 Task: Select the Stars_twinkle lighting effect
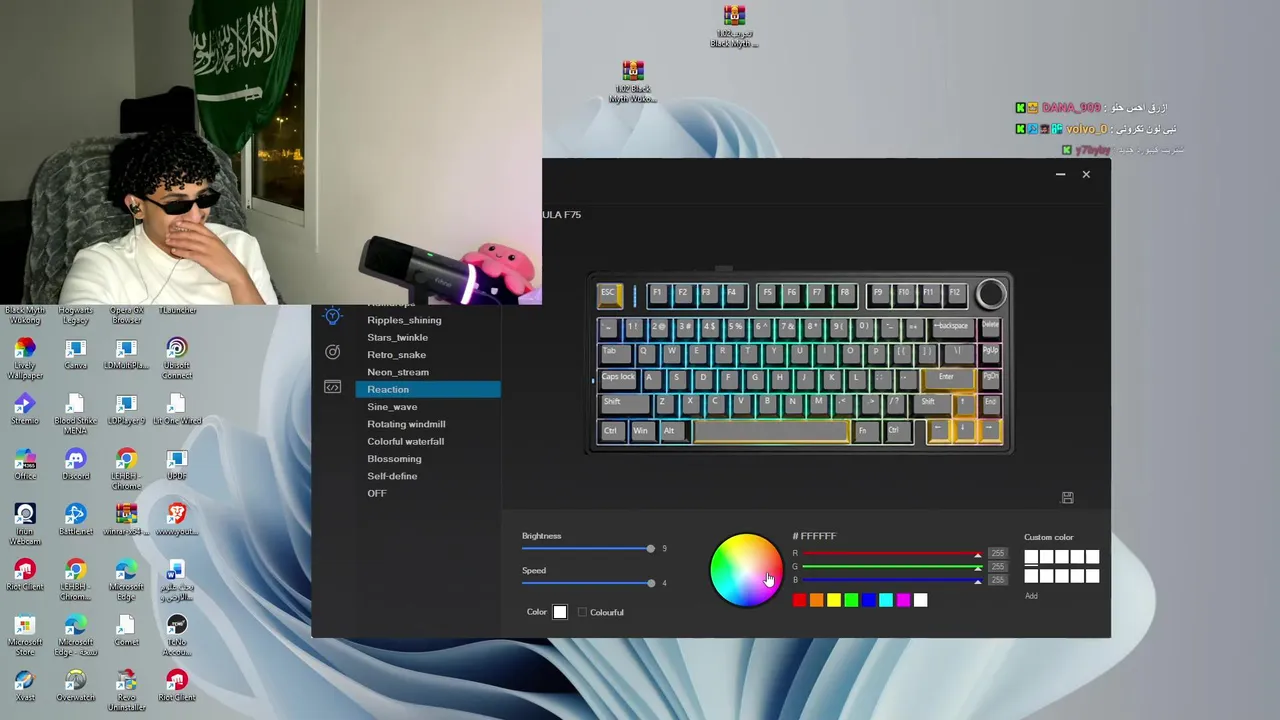tap(427, 337)
